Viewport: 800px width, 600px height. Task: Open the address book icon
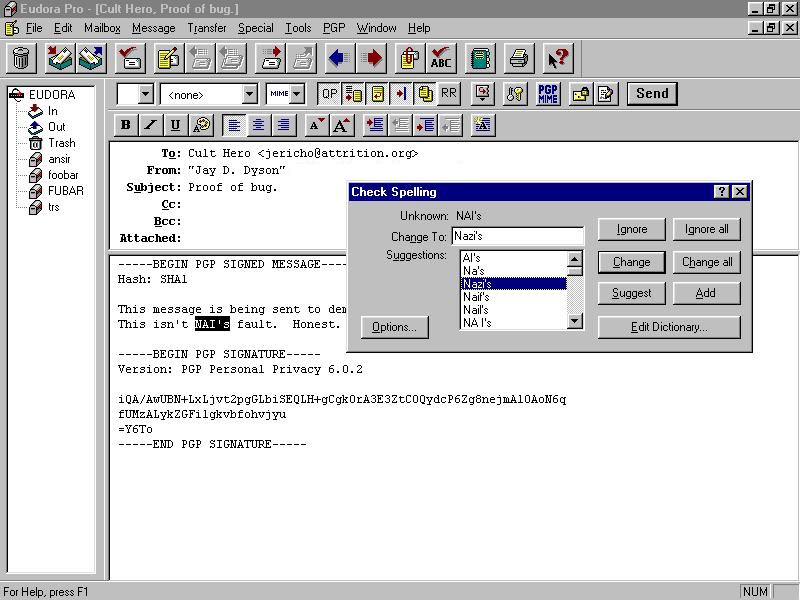pos(481,59)
